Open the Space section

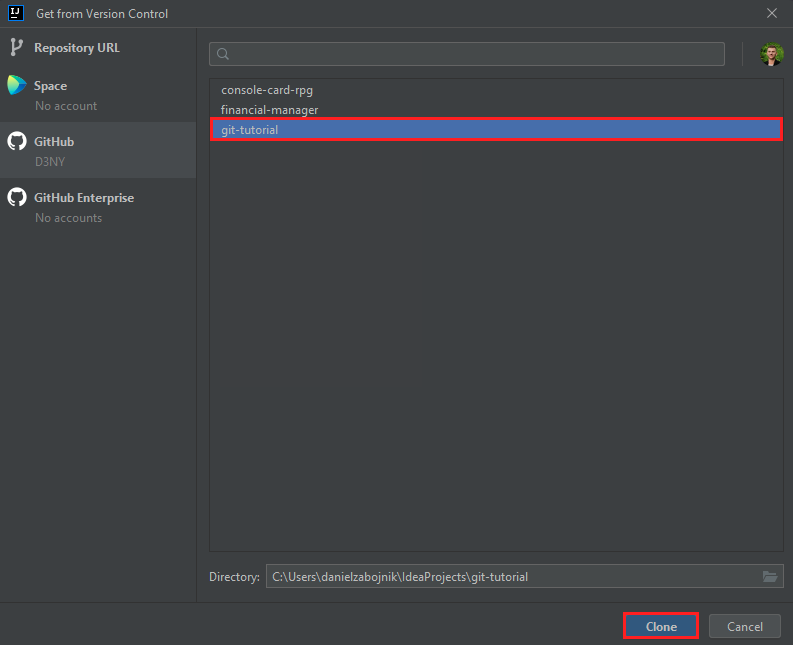click(x=98, y=95)
